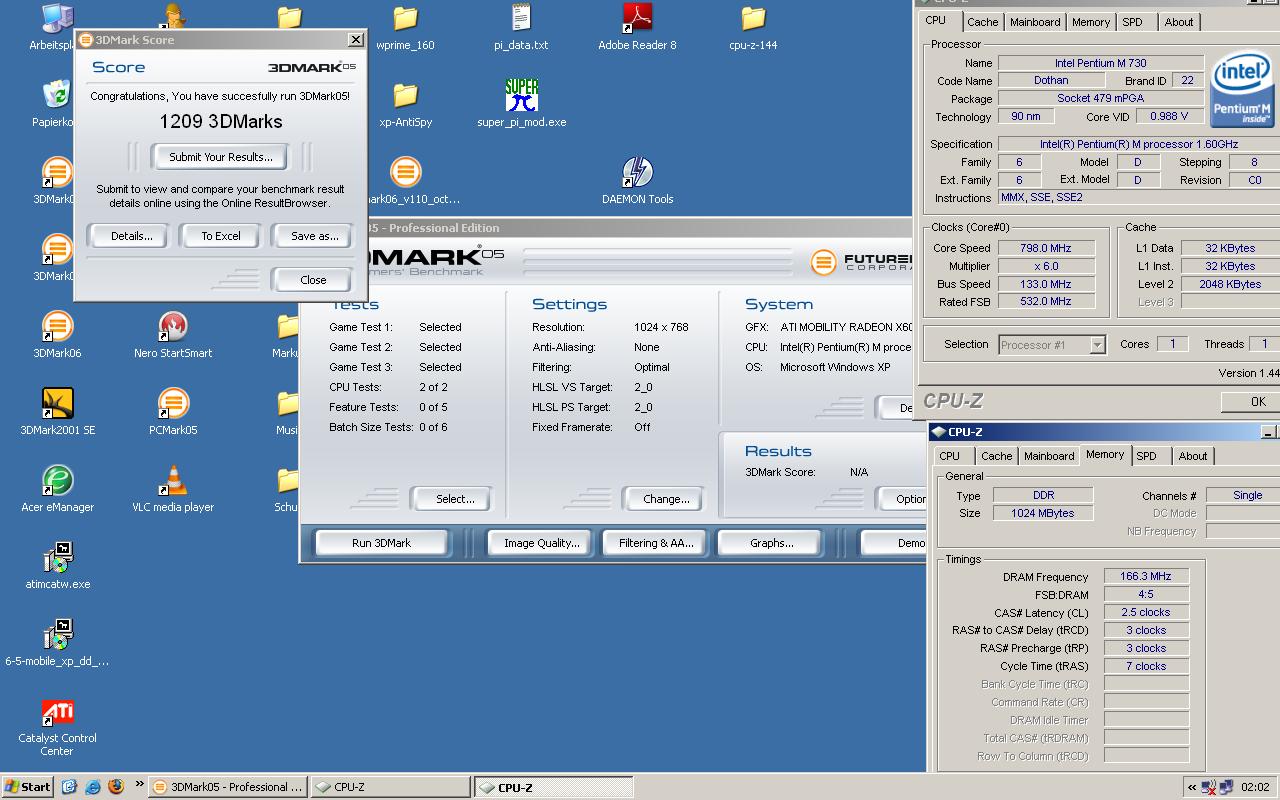The width and height of the screenshot is (1280, 800).
Task: Open the xp-AntiSpy folder
Action: (405, 95)
